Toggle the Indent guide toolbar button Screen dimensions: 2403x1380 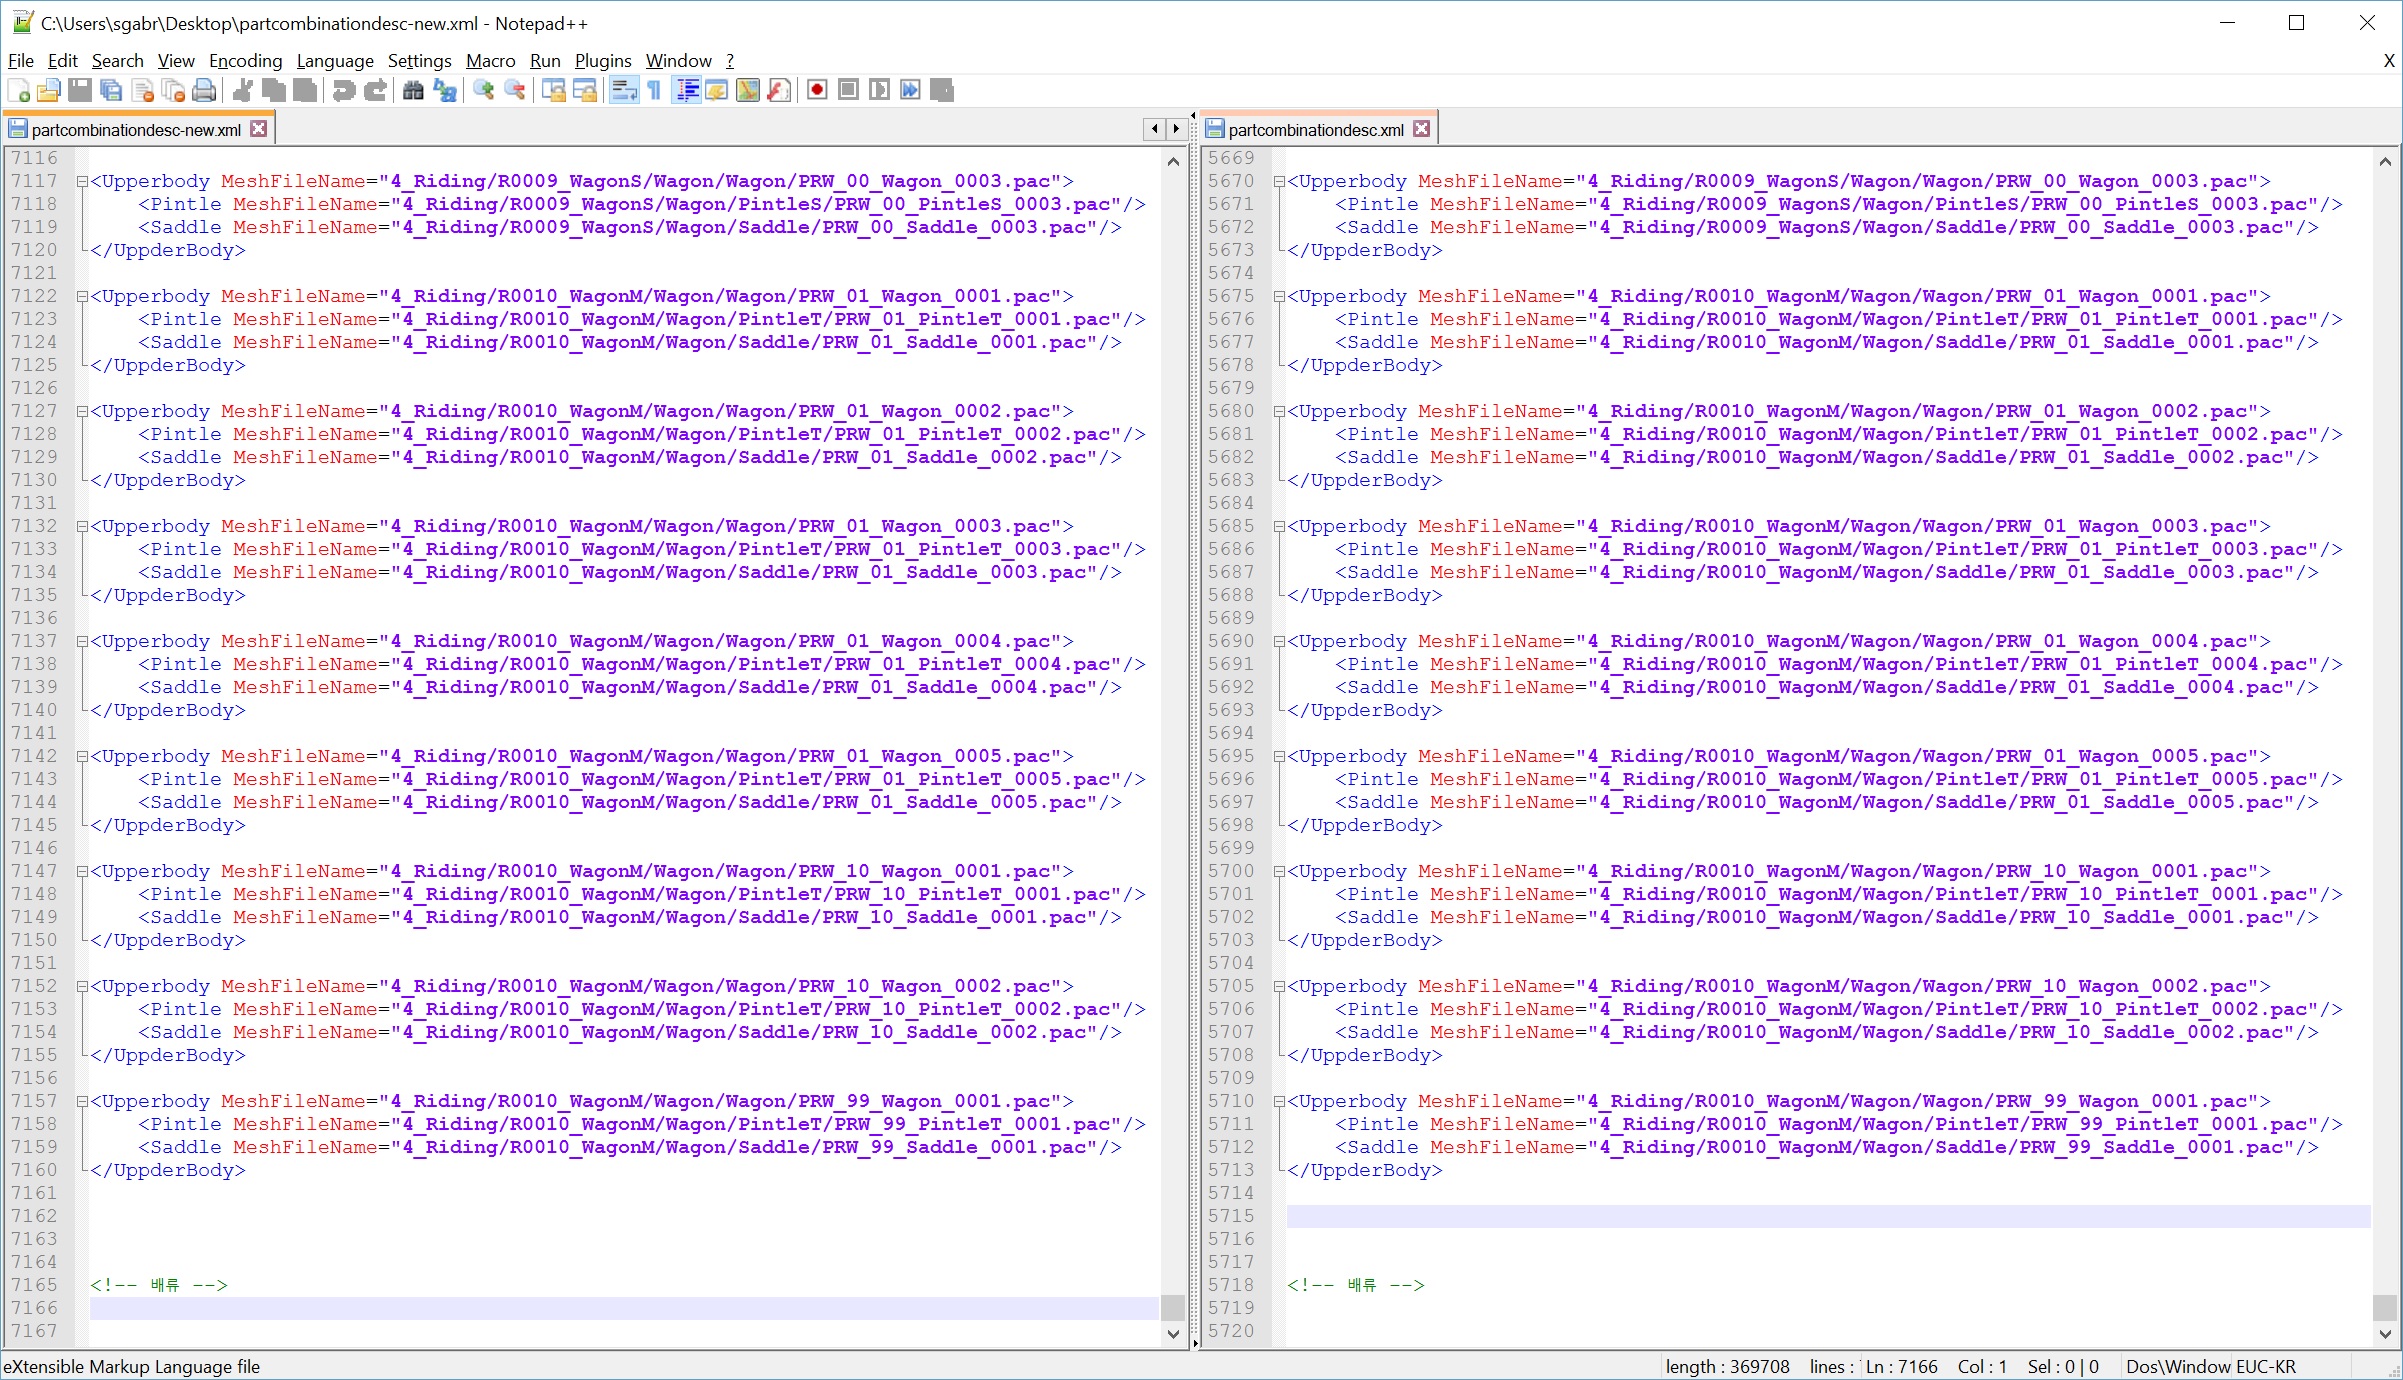pos(687,91)
